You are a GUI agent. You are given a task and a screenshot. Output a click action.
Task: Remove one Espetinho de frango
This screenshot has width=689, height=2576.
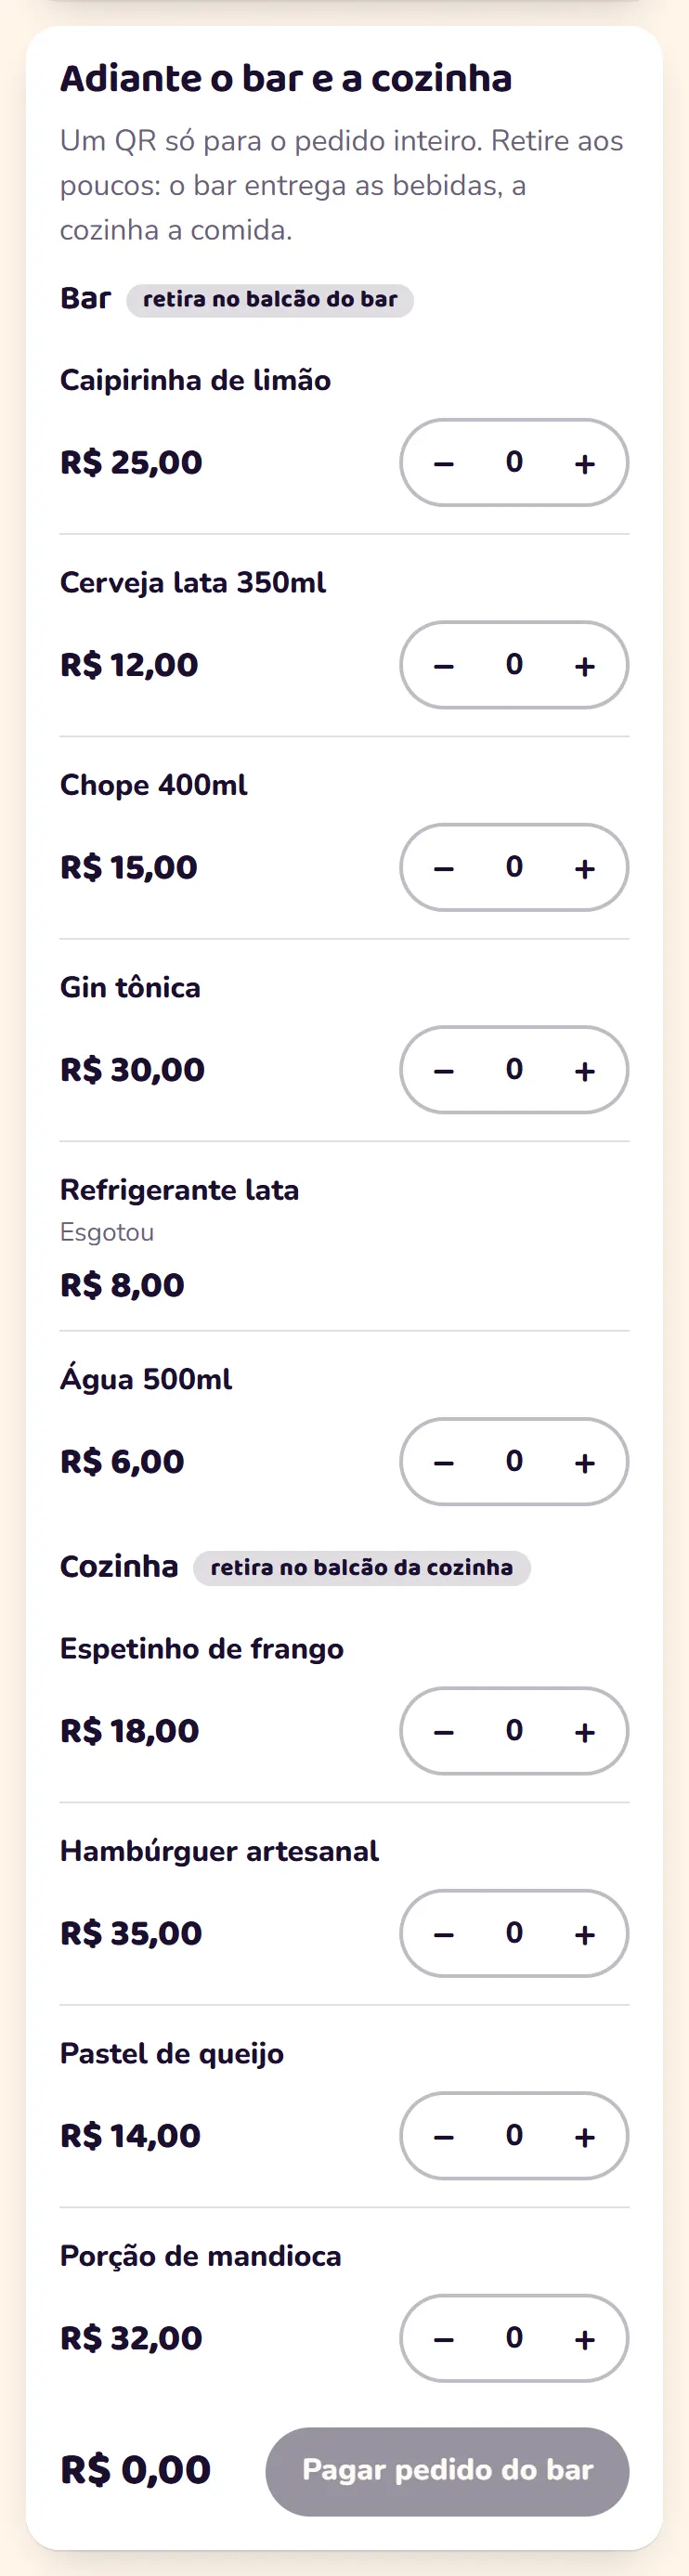click(444, 1731)
